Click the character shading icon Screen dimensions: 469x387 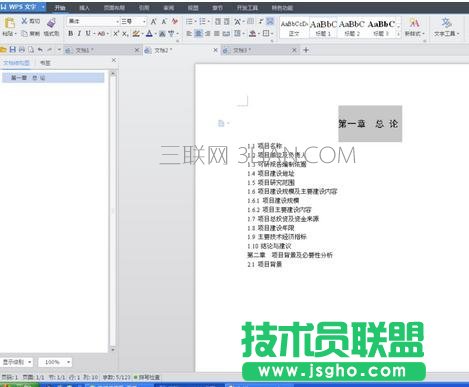[x=162, y=34]
